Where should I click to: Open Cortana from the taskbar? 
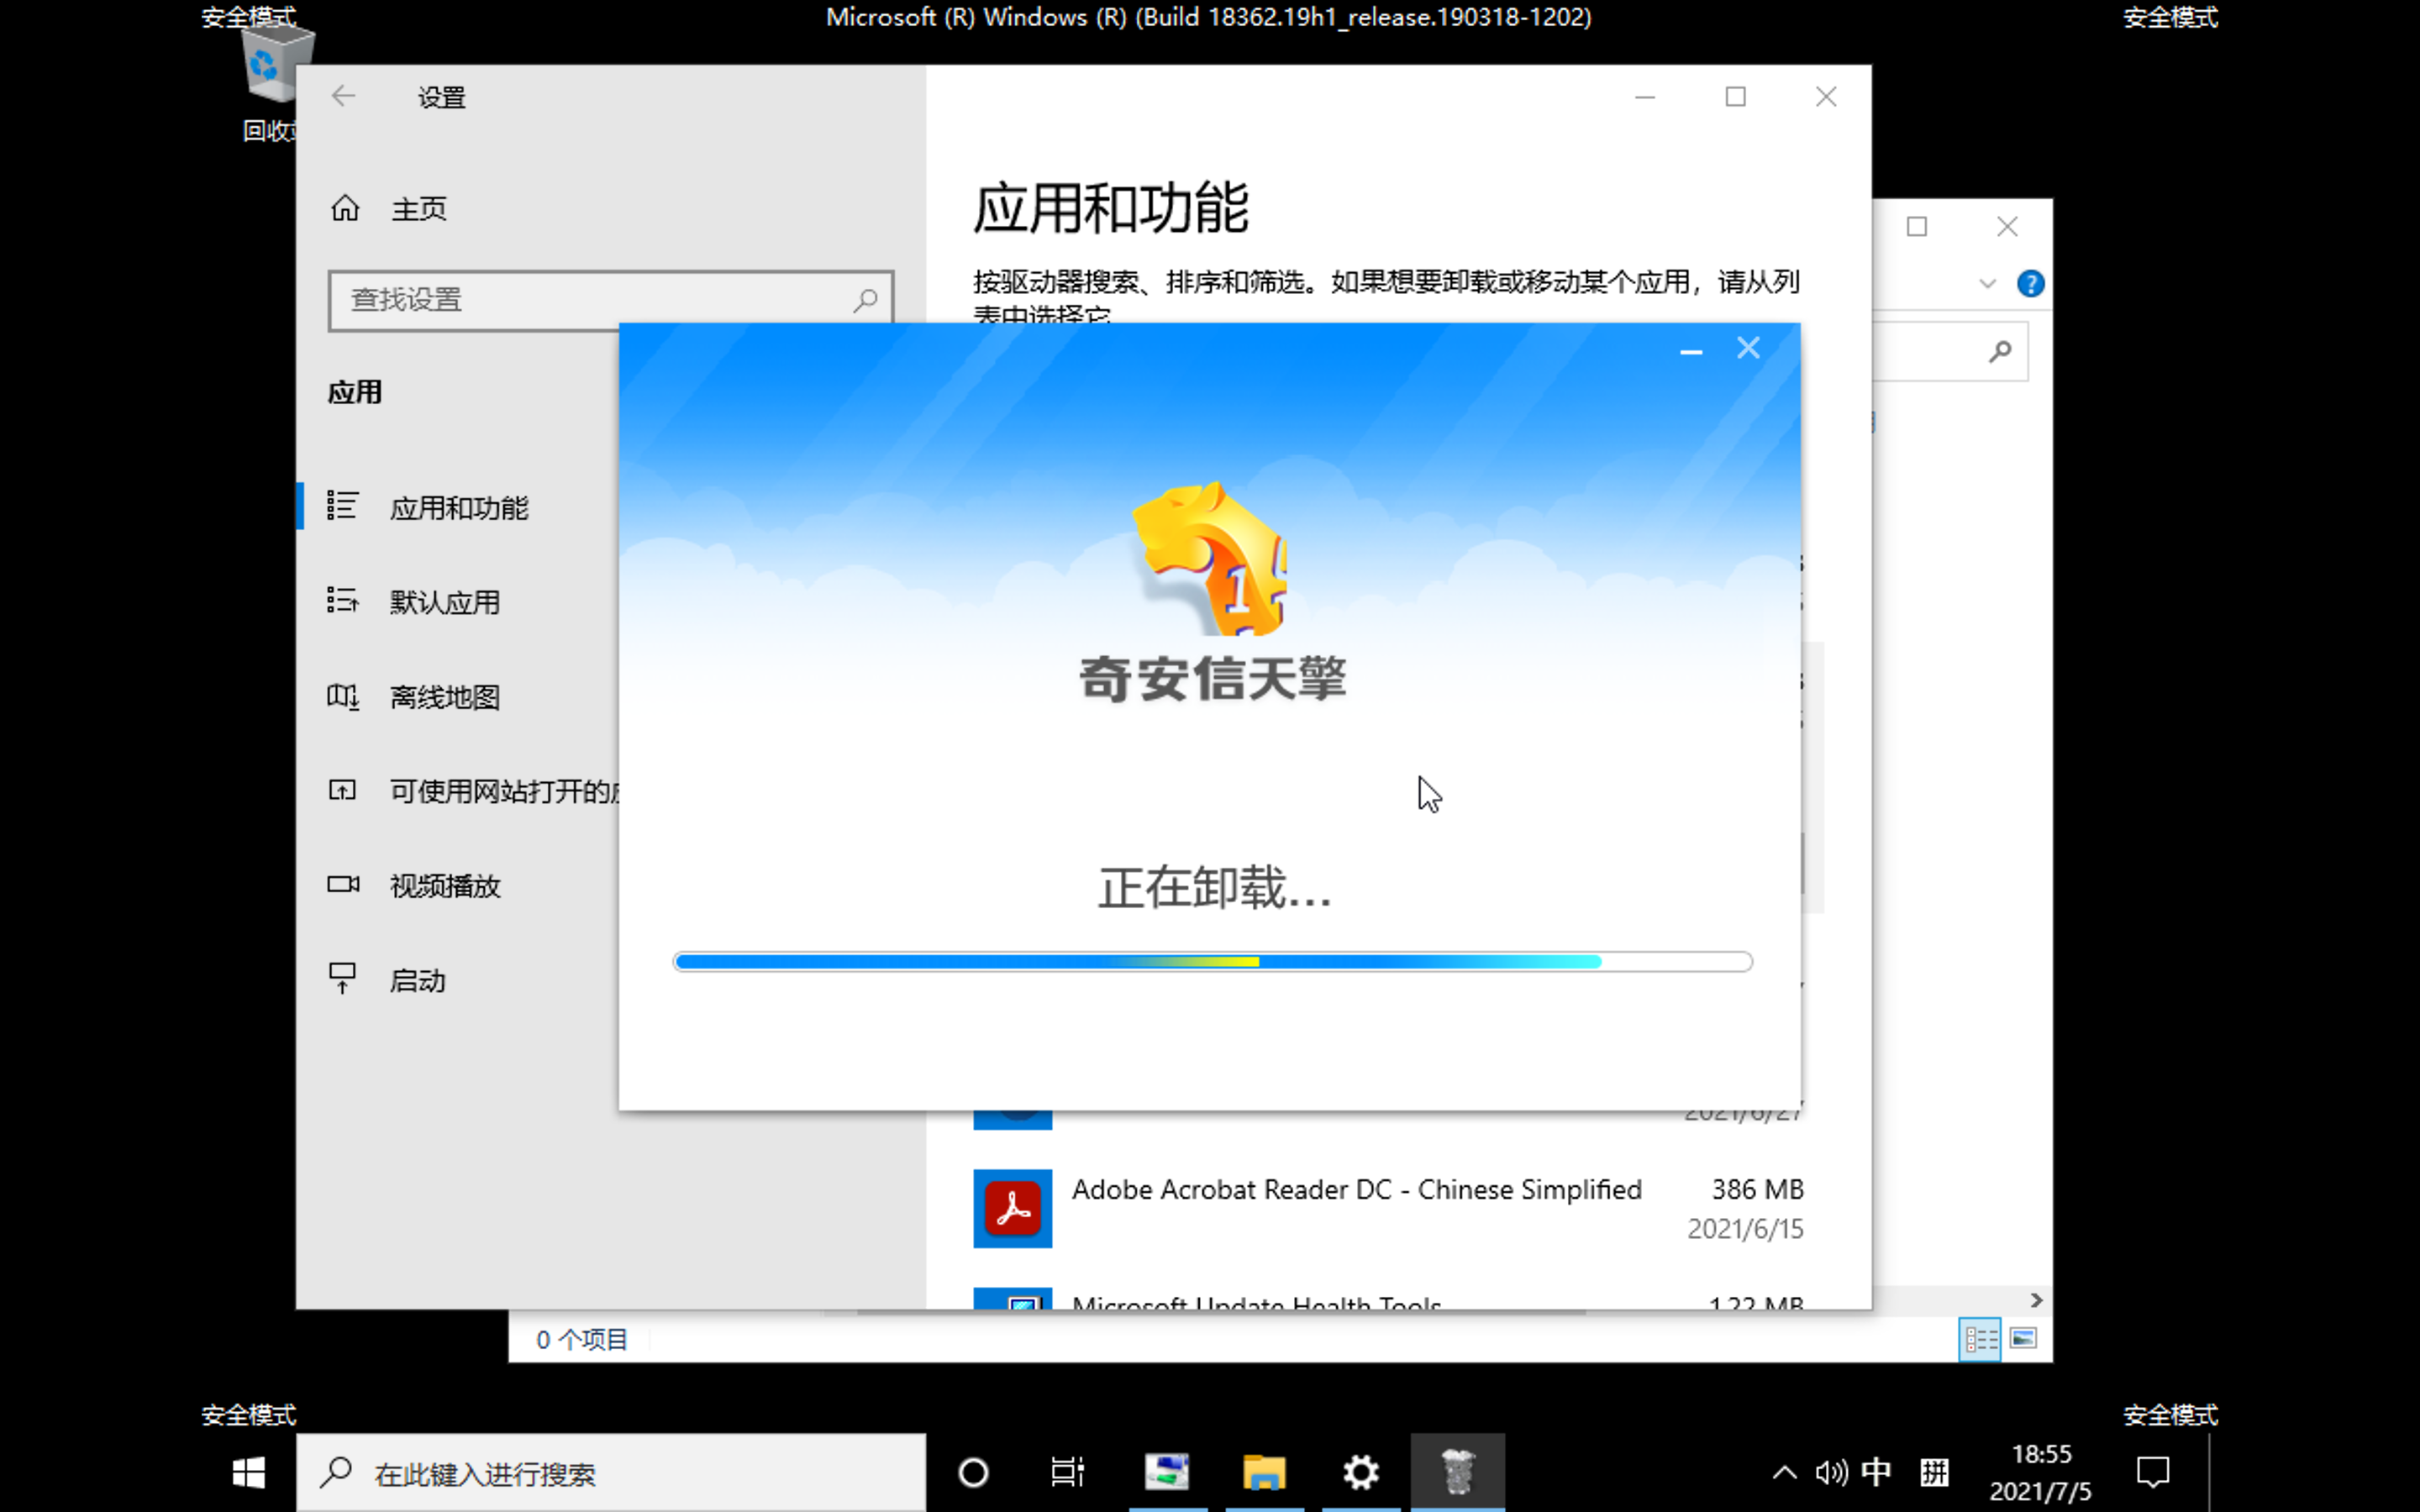[973, 1473]
